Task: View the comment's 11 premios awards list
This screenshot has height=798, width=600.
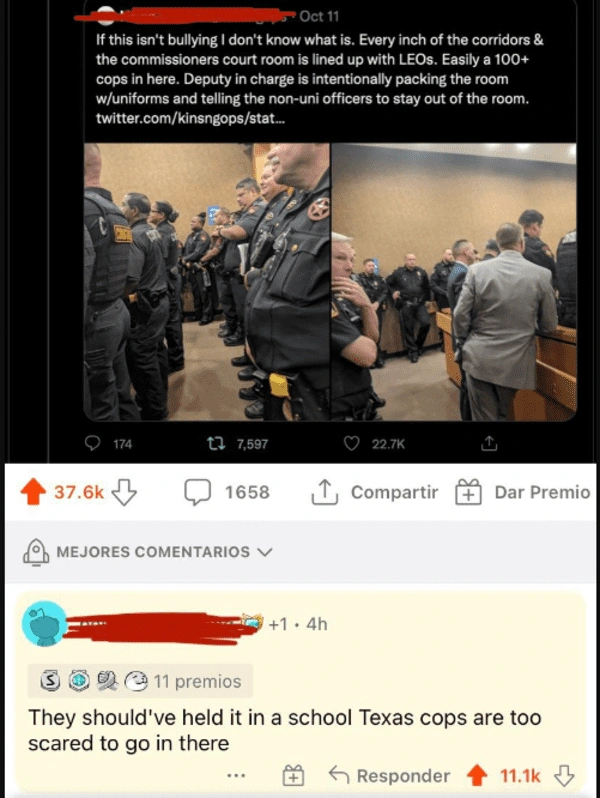Action: [x=140, y=681]
